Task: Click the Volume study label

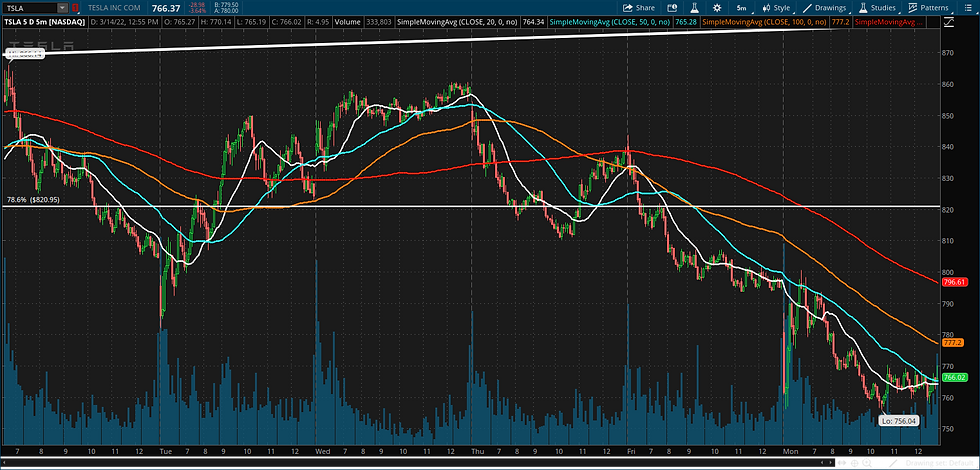Action: pos(347,22)
